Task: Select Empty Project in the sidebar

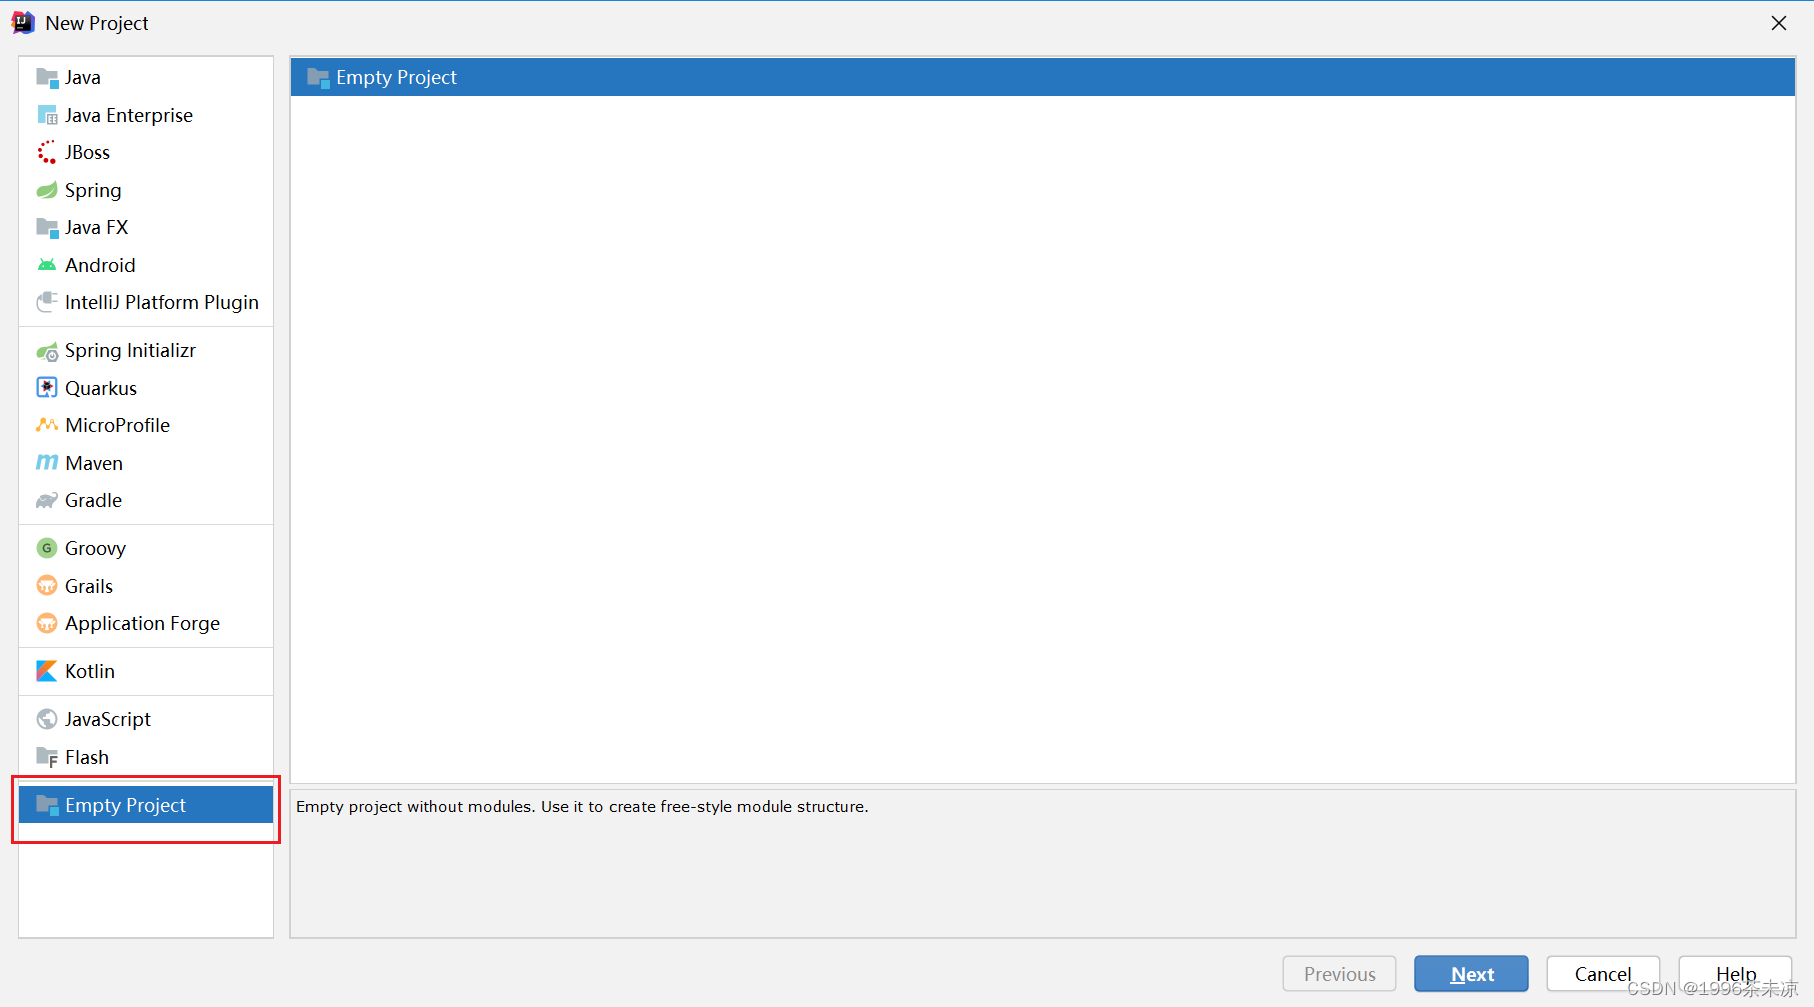Action: pyautogui.click(x=146, y=805)
